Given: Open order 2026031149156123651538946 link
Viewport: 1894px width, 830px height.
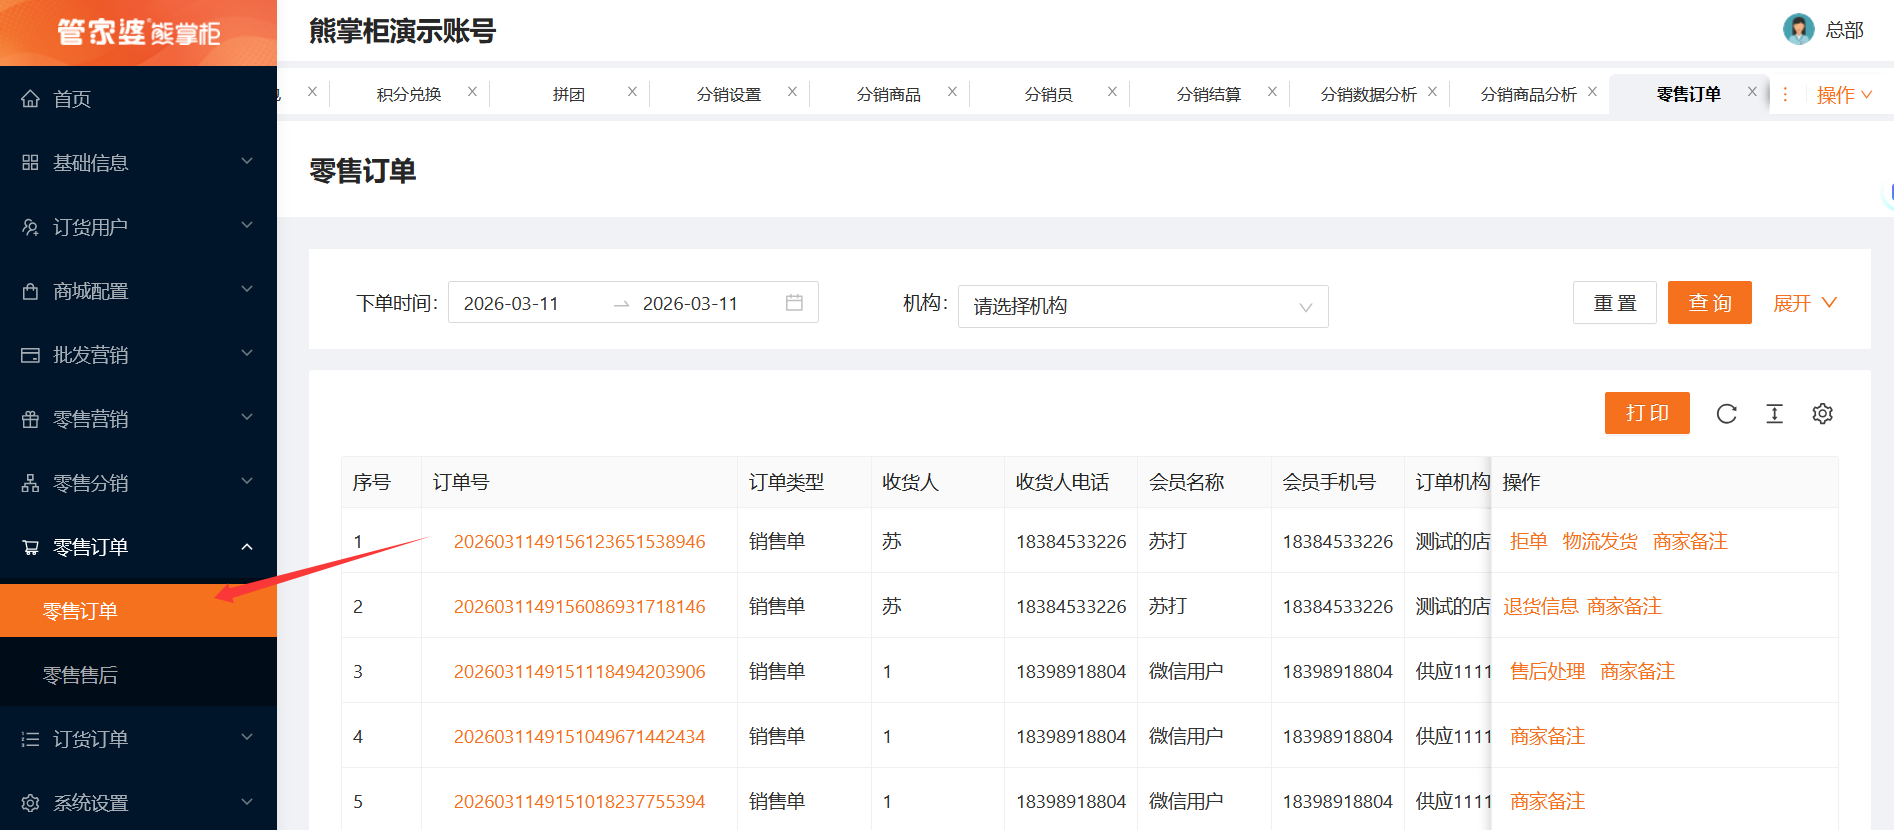Looking at the screenshot, I should point(579,541).
